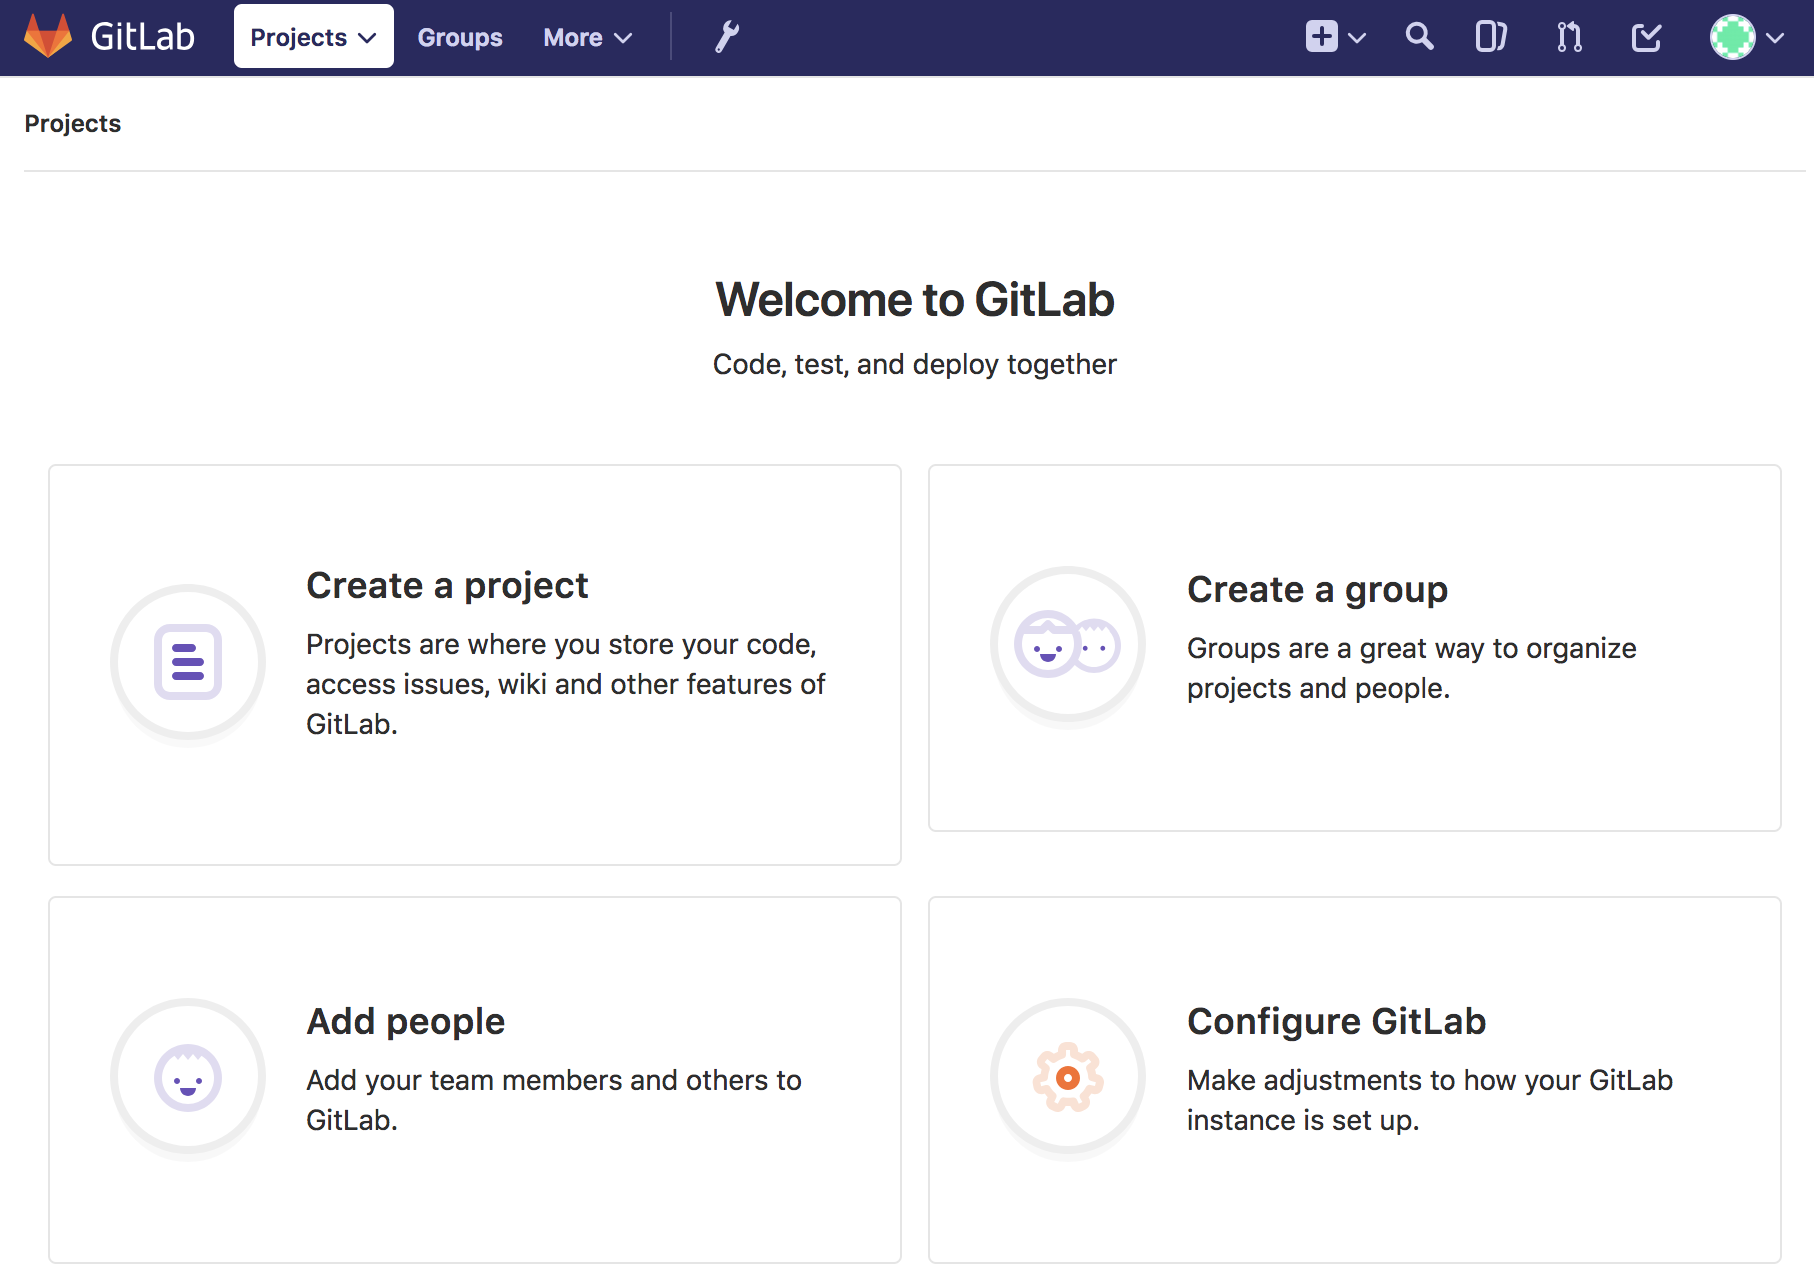This screenshot has height=1274, width=1814.
Task: Click the Create a project card
Action: (474, 663)
